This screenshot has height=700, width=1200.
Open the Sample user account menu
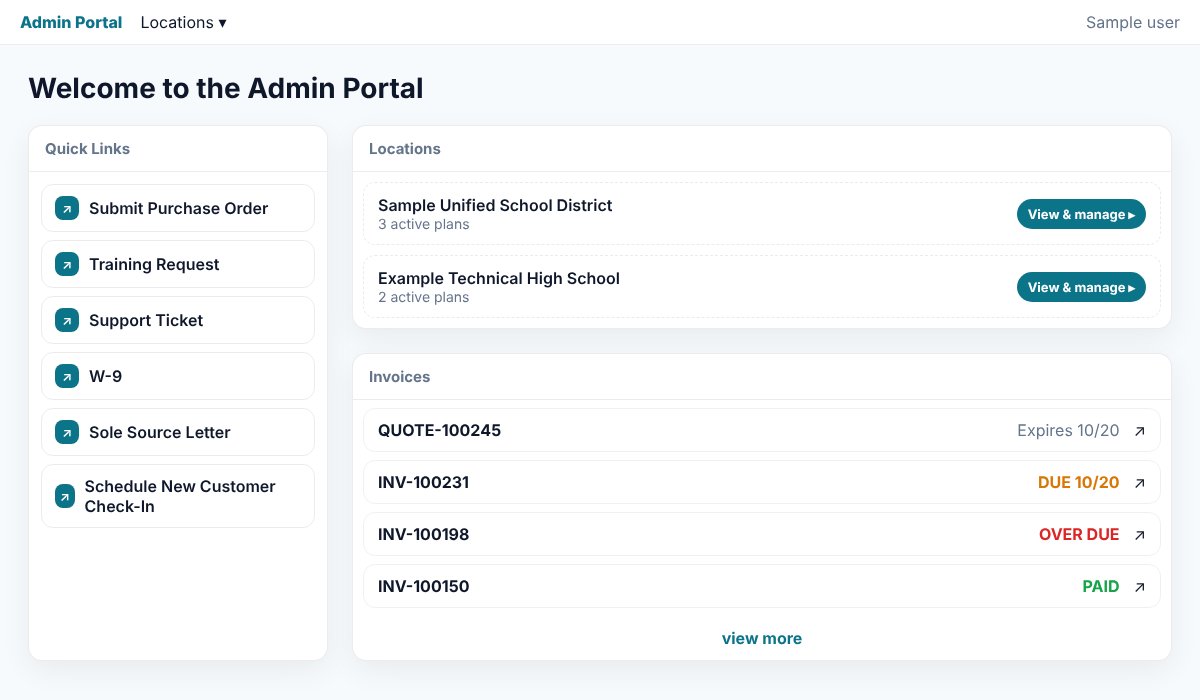(x=1133, y=22)
